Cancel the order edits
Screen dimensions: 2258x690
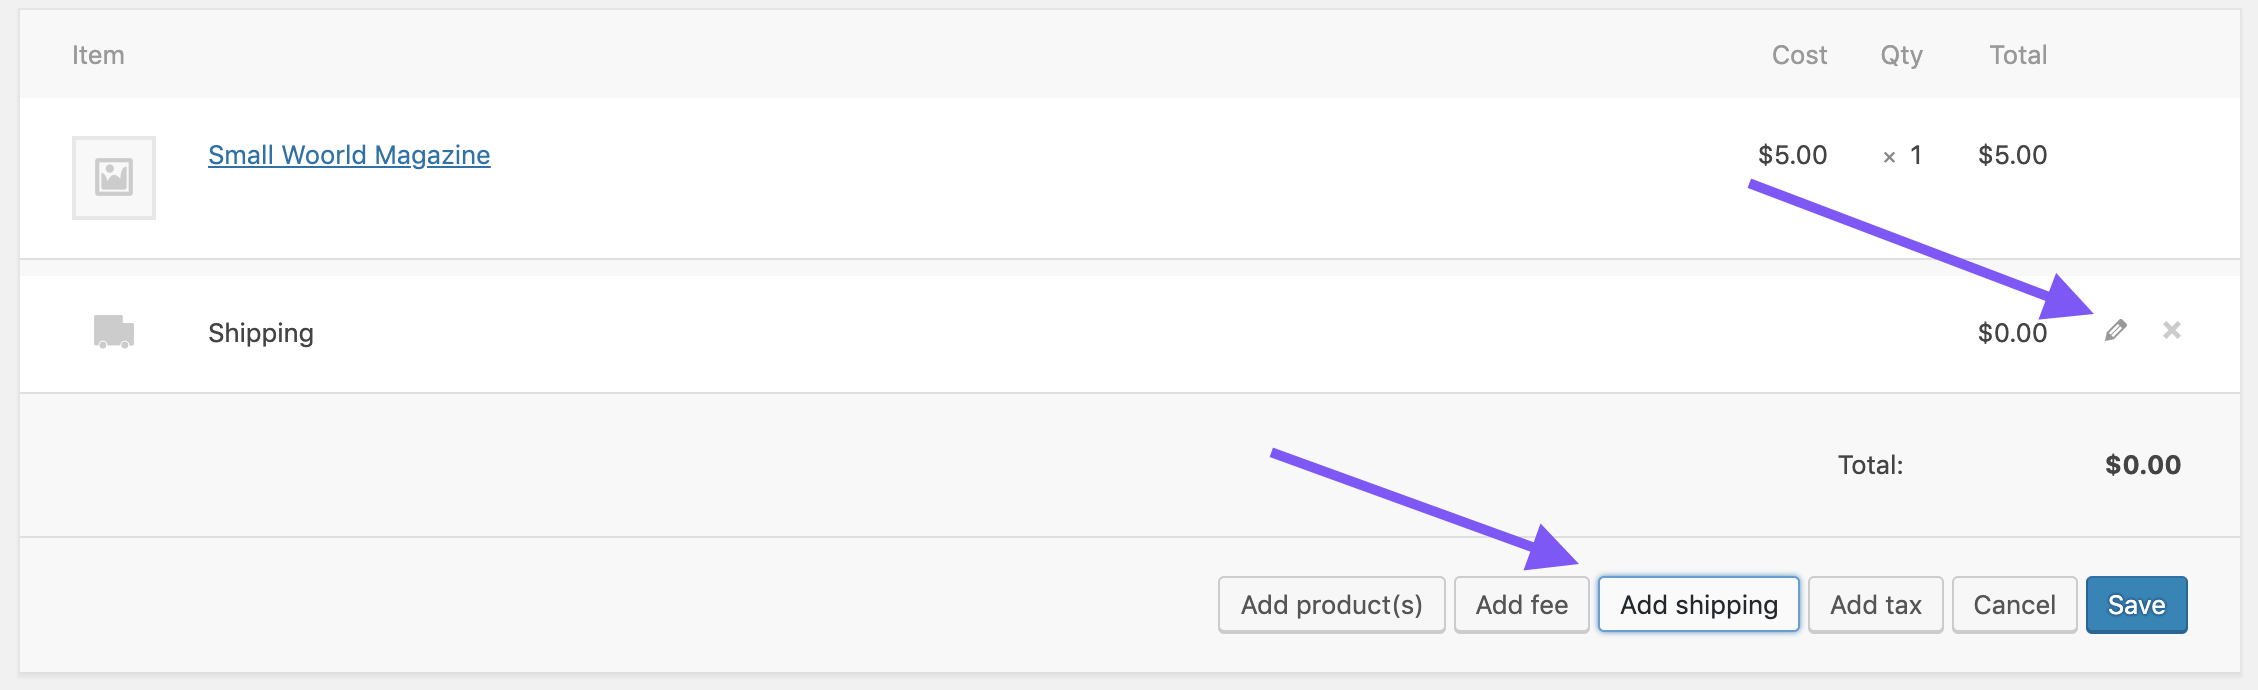pyautogui.click(x=2013, y=604)
